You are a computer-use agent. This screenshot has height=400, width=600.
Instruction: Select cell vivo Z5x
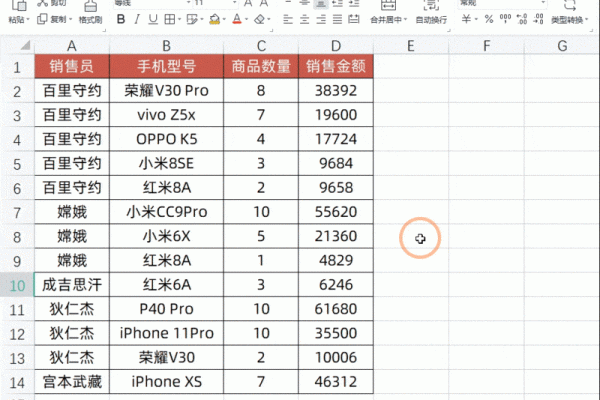tap(166, 115)
